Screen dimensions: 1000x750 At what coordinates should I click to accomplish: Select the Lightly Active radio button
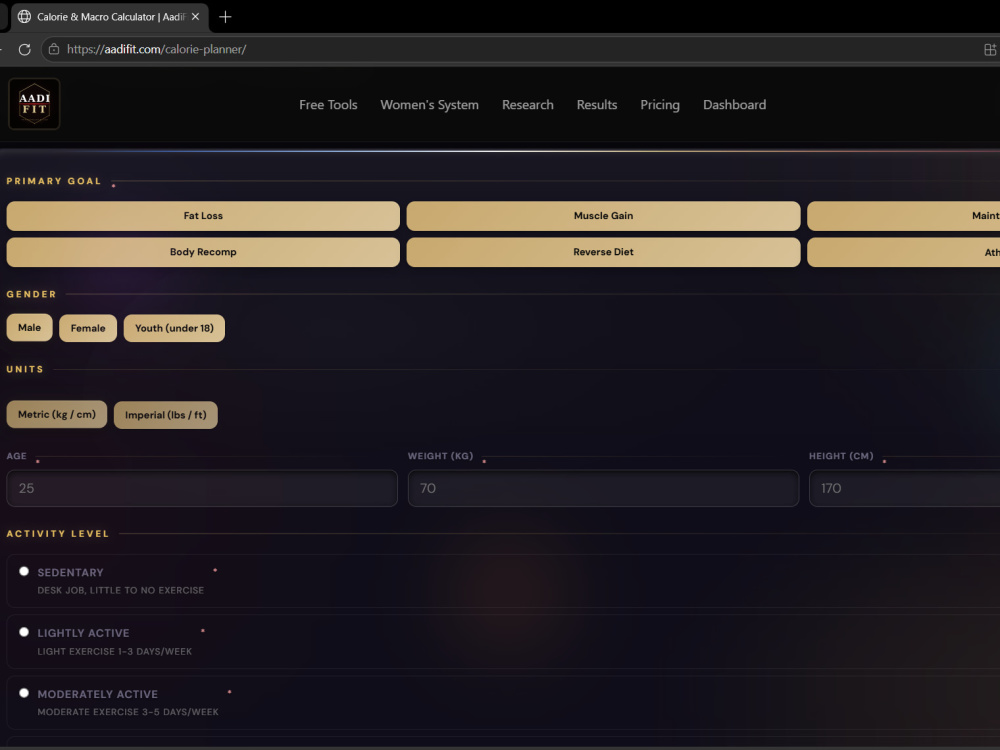coord(24,632)
